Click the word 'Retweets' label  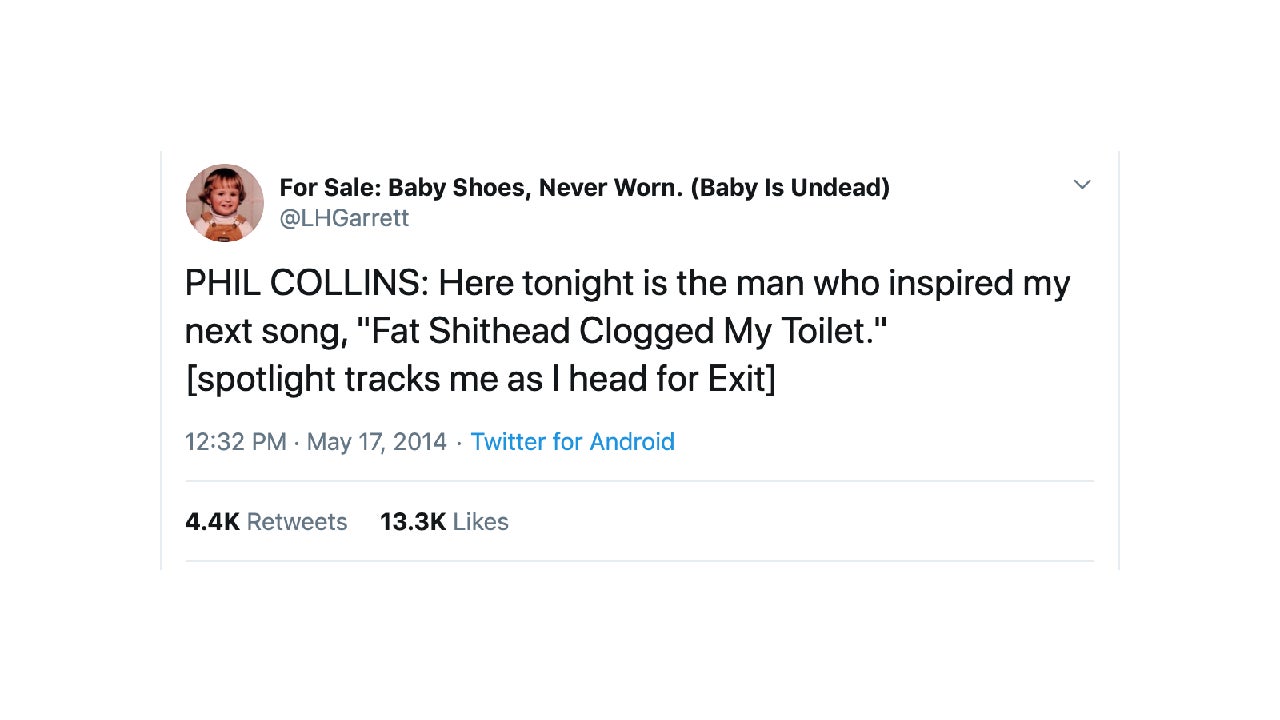(297, 522)
